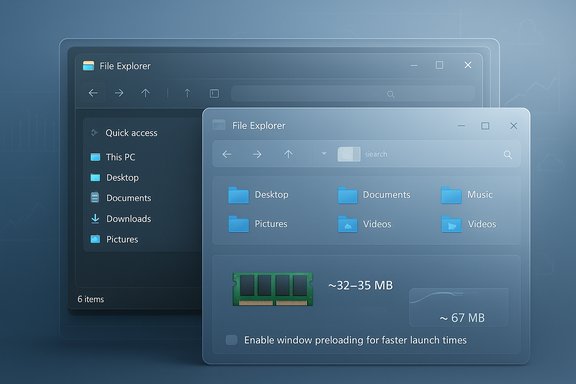Click the location thumbnail beside search text

[349, 154]
